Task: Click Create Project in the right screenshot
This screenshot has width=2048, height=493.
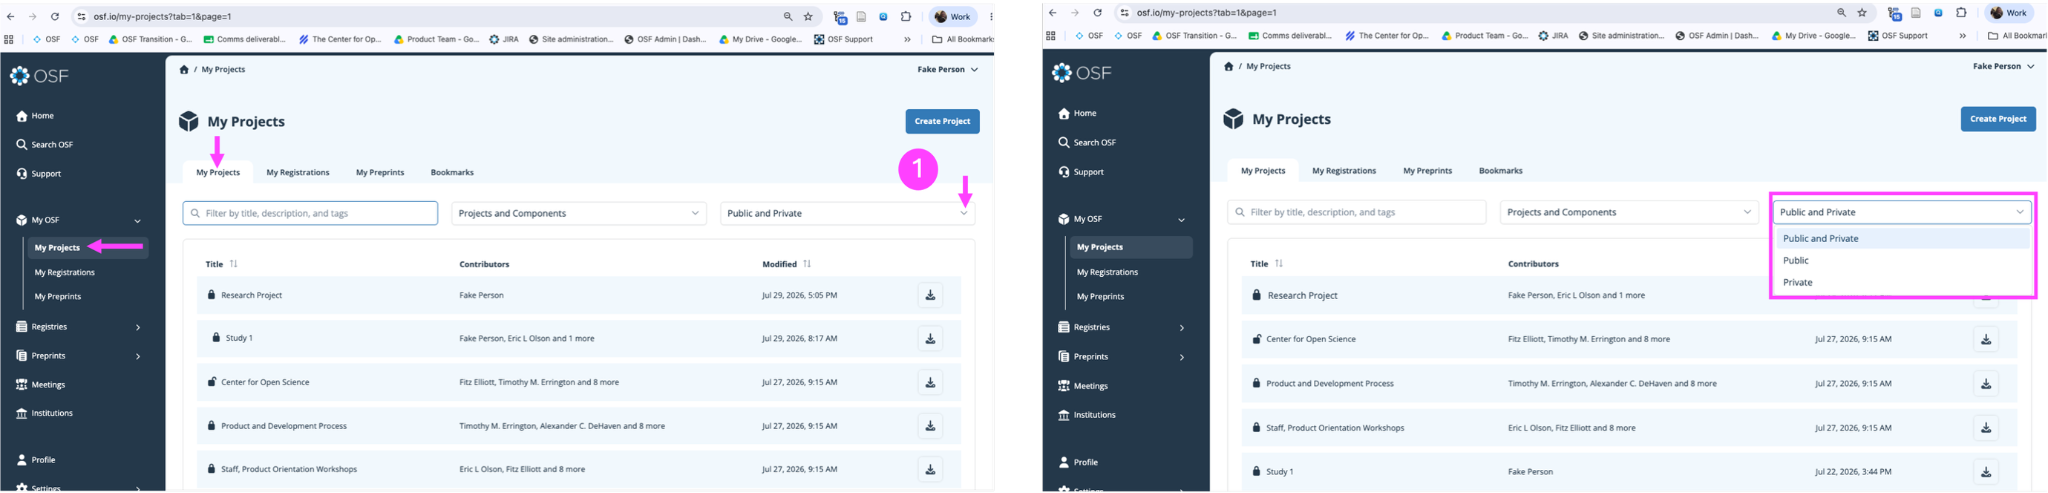Action: [1998, 119]
